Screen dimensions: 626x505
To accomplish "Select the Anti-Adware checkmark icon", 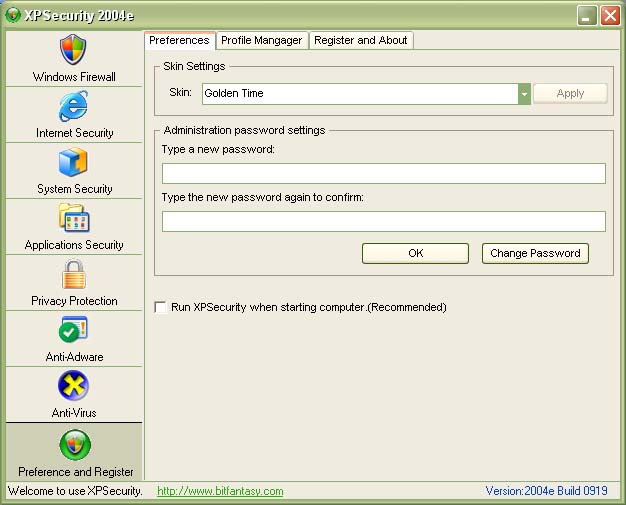I will (x=73, y=330).
